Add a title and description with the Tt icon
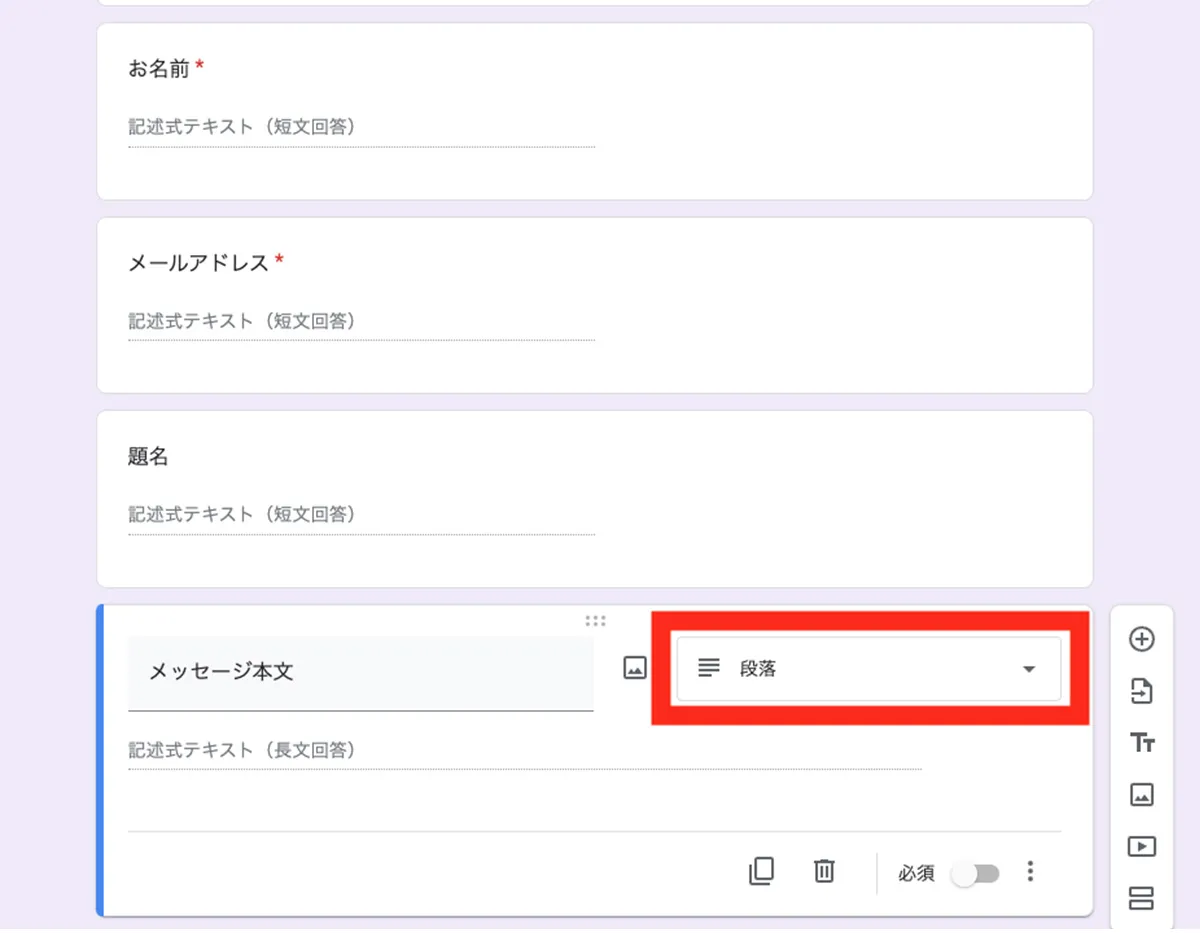This screenshot has height=933, width=1200. (1142, 743)
